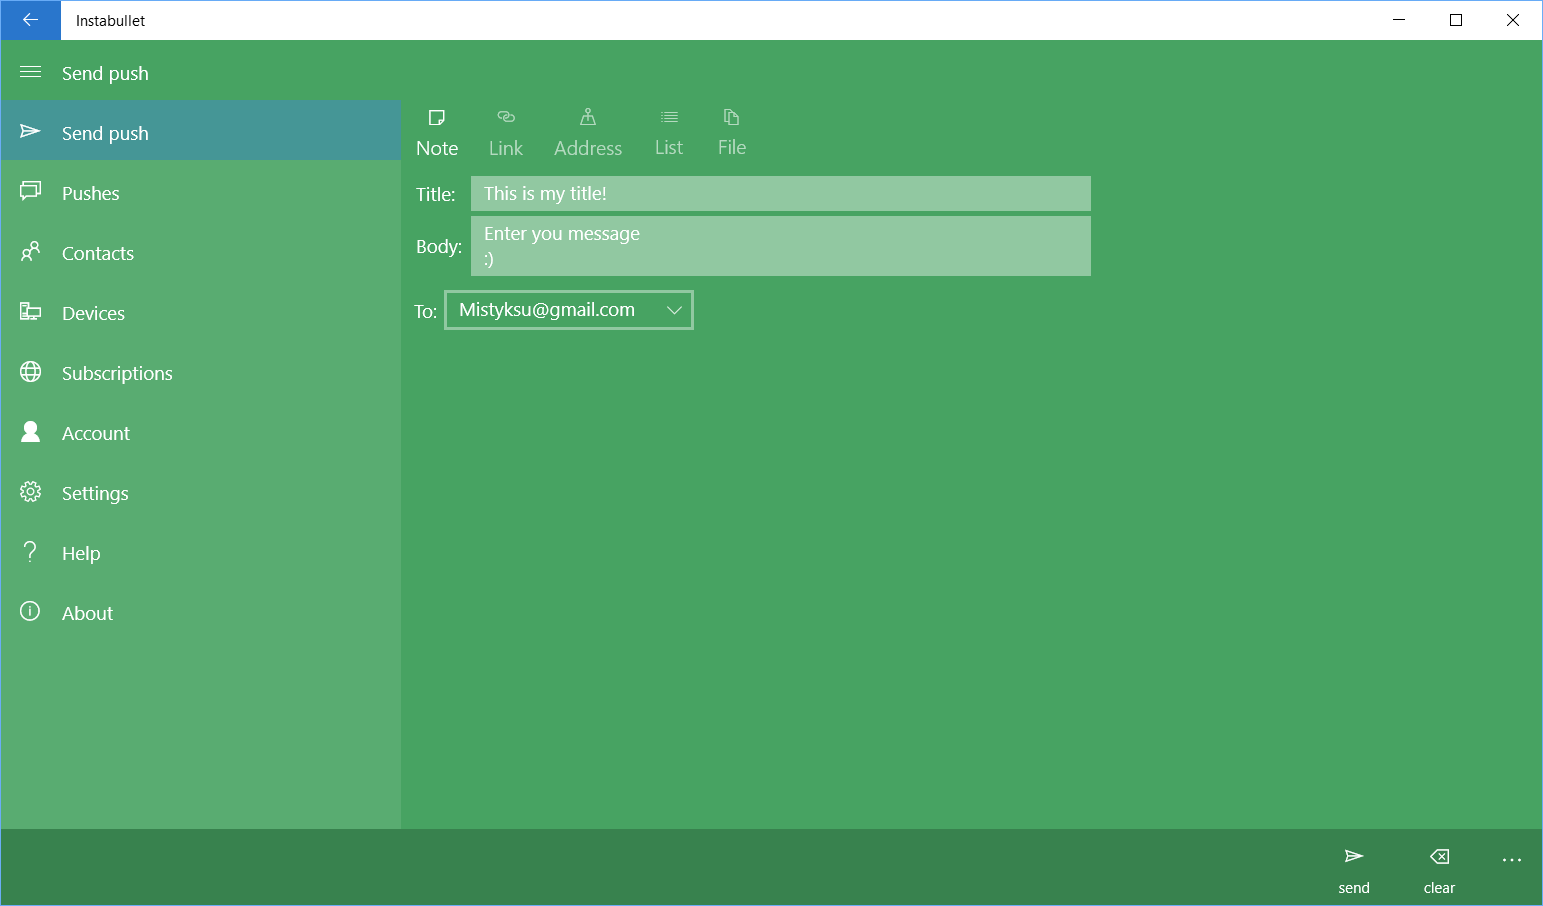Viewport: 1543px width, 906px height.
Task: Select the Address push type icon
Action: point(587,130)
